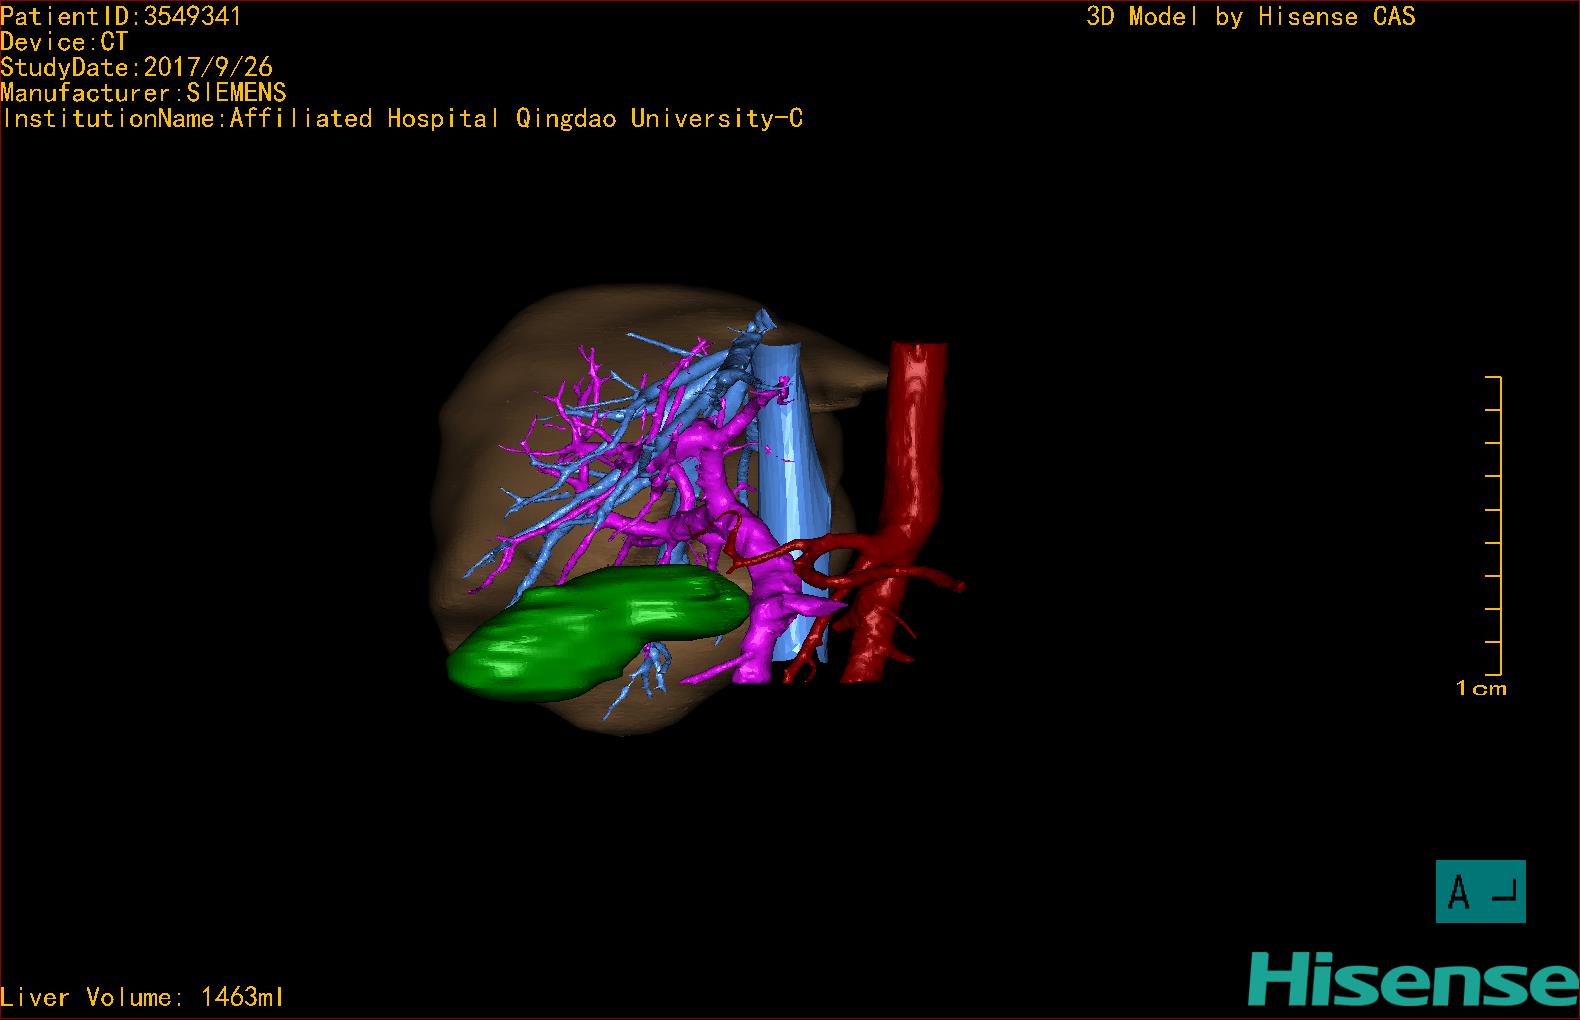Click the red aorta vessel in the model
1580x1020 pixels.
(915, 450)
